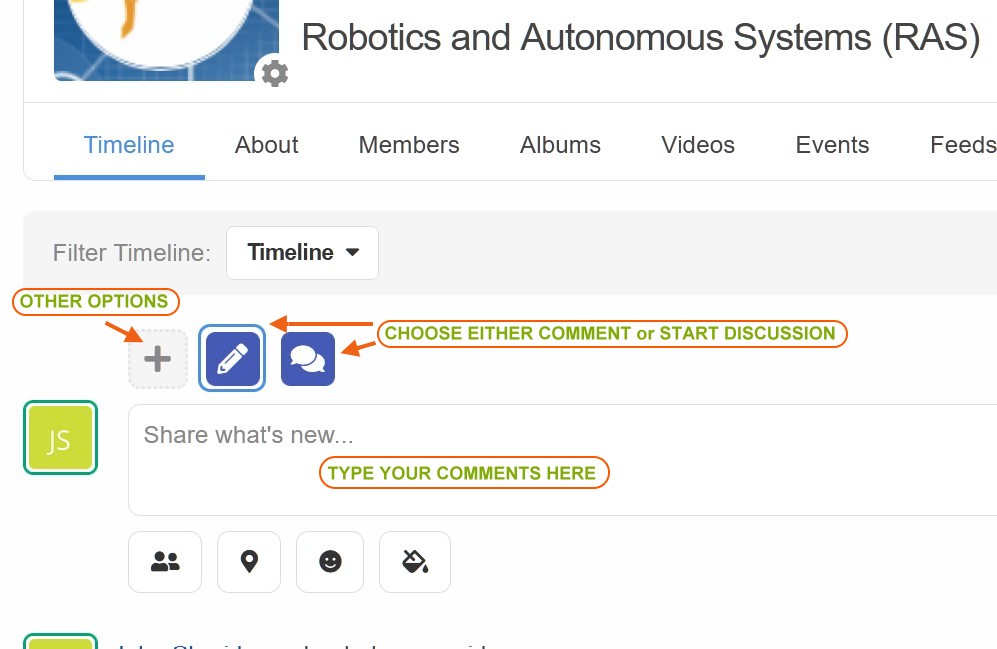Go to the Members tab
The image size is (997, 649).
(409, 145)
